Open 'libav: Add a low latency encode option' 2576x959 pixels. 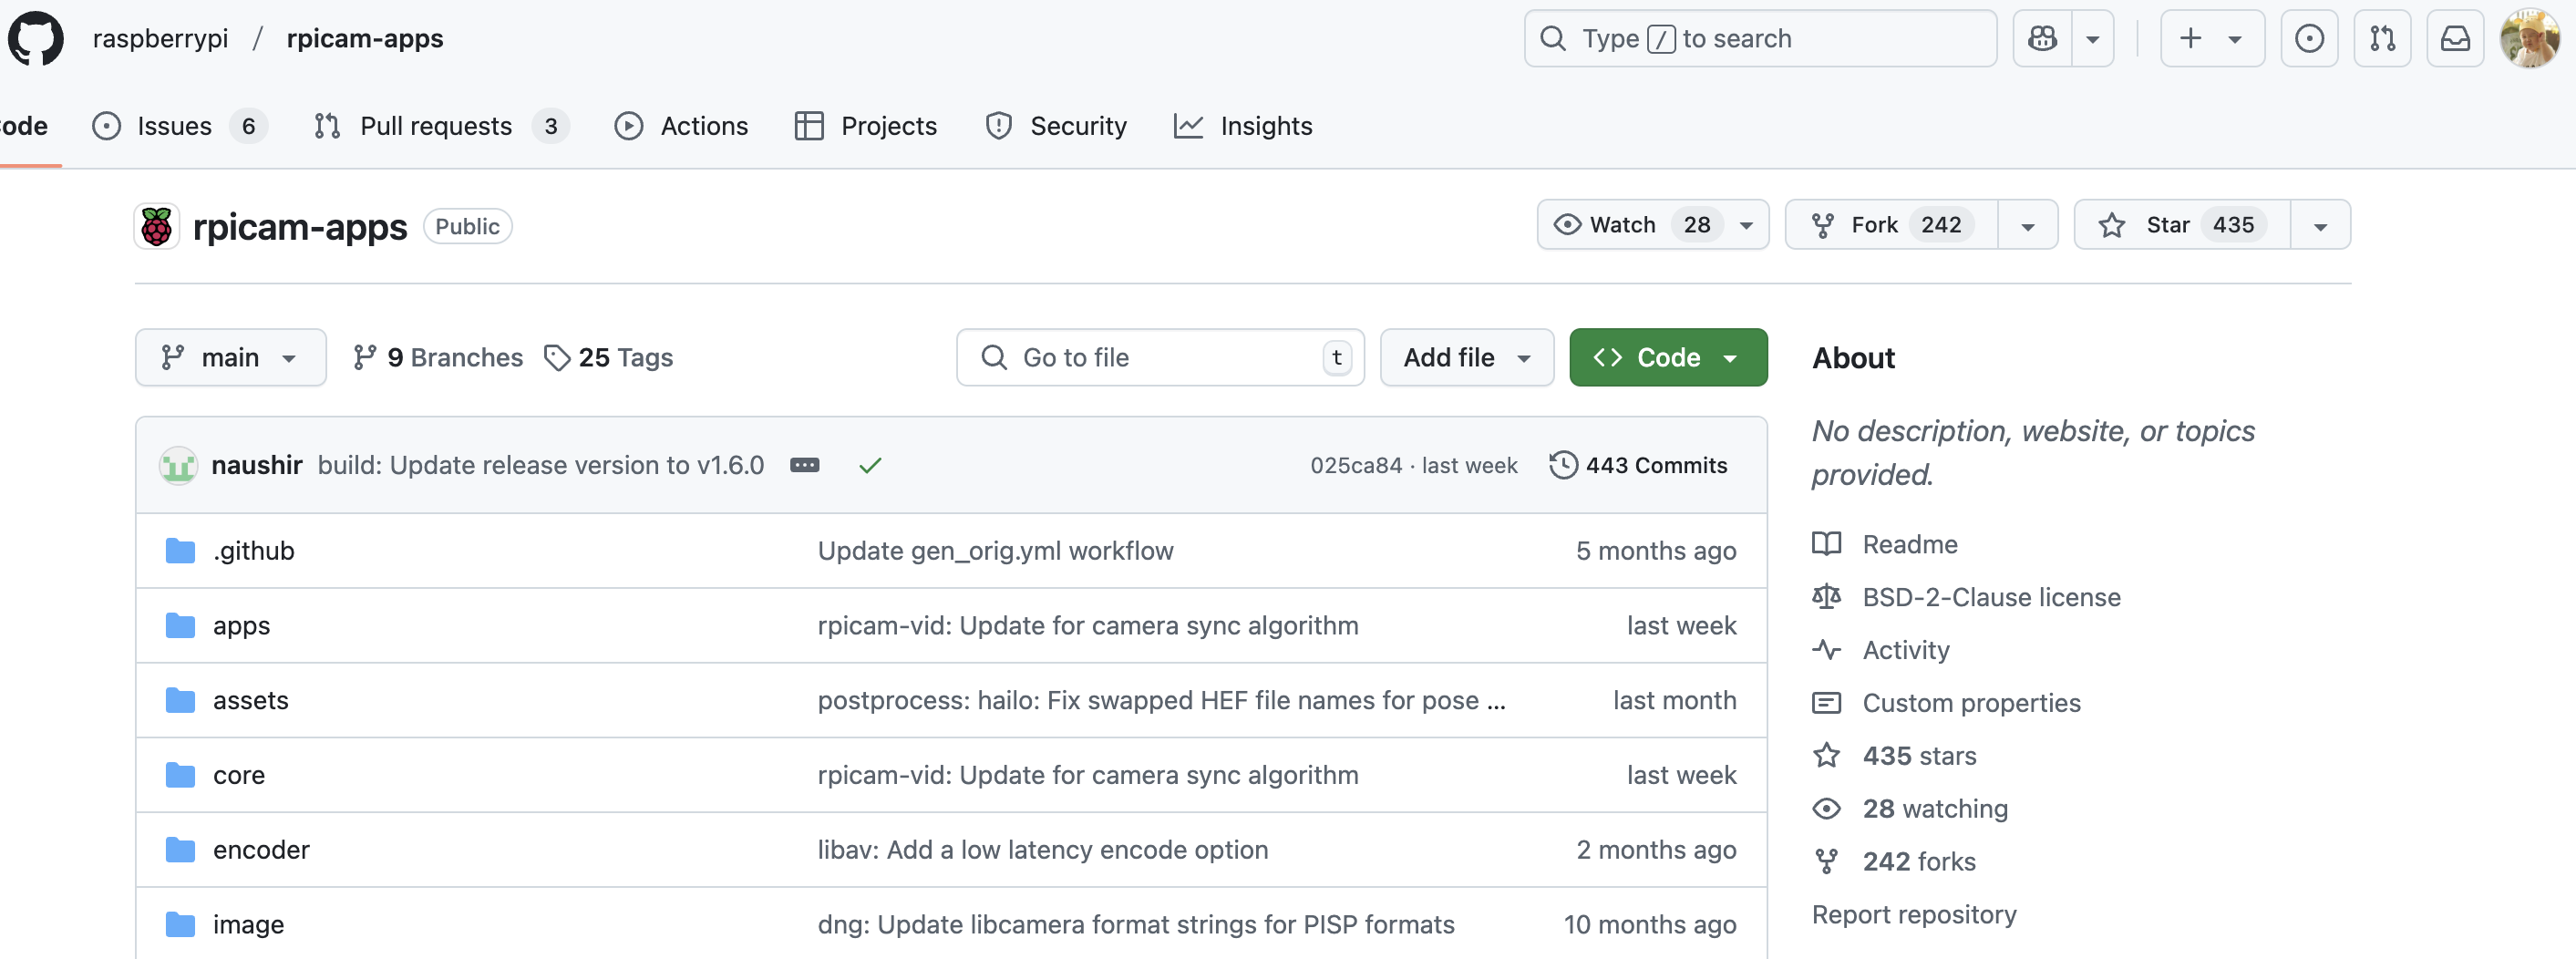1043,850
